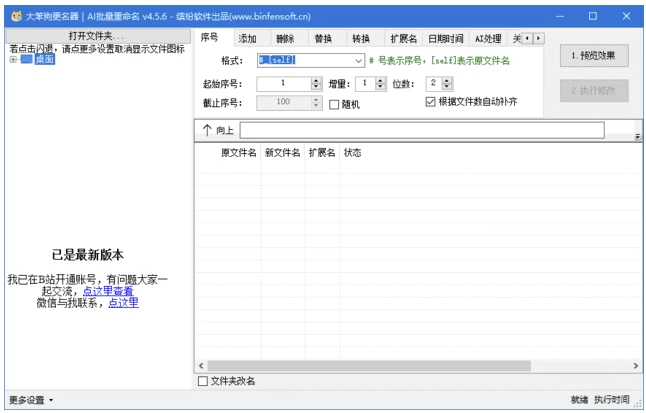
Task: Click the 向上 up arrow icon
Action: [x=207, y=130]
